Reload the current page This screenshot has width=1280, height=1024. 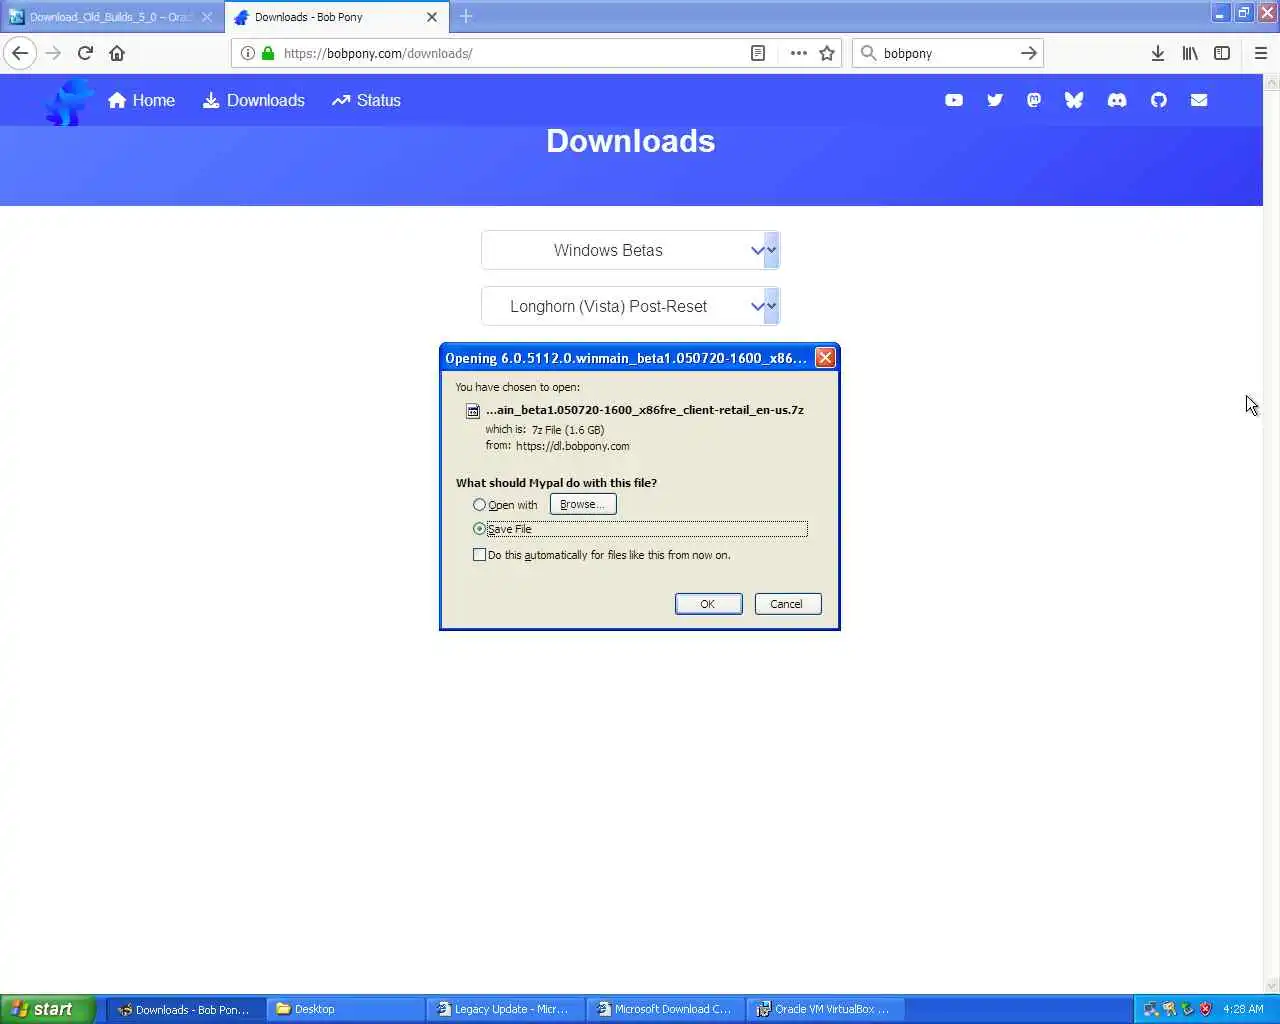click(85, 53)
